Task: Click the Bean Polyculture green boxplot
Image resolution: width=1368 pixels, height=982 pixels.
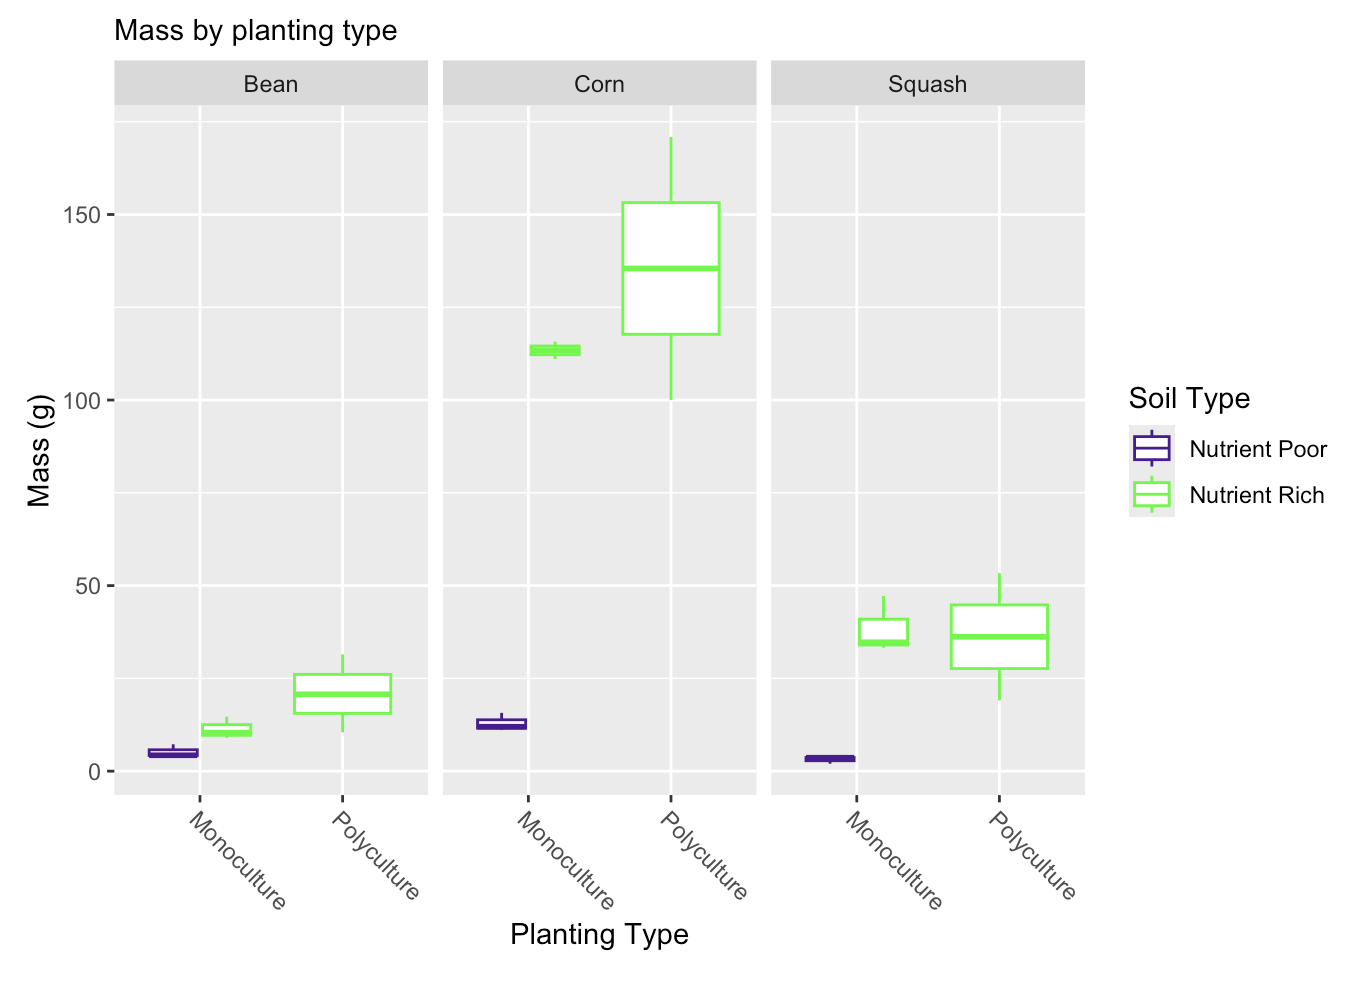Action: [x=342, y=693]
